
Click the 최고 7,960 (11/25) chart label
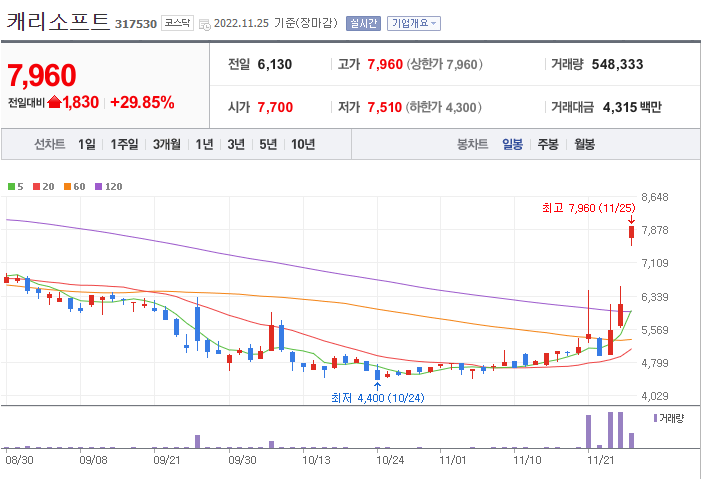coord(588,208)
